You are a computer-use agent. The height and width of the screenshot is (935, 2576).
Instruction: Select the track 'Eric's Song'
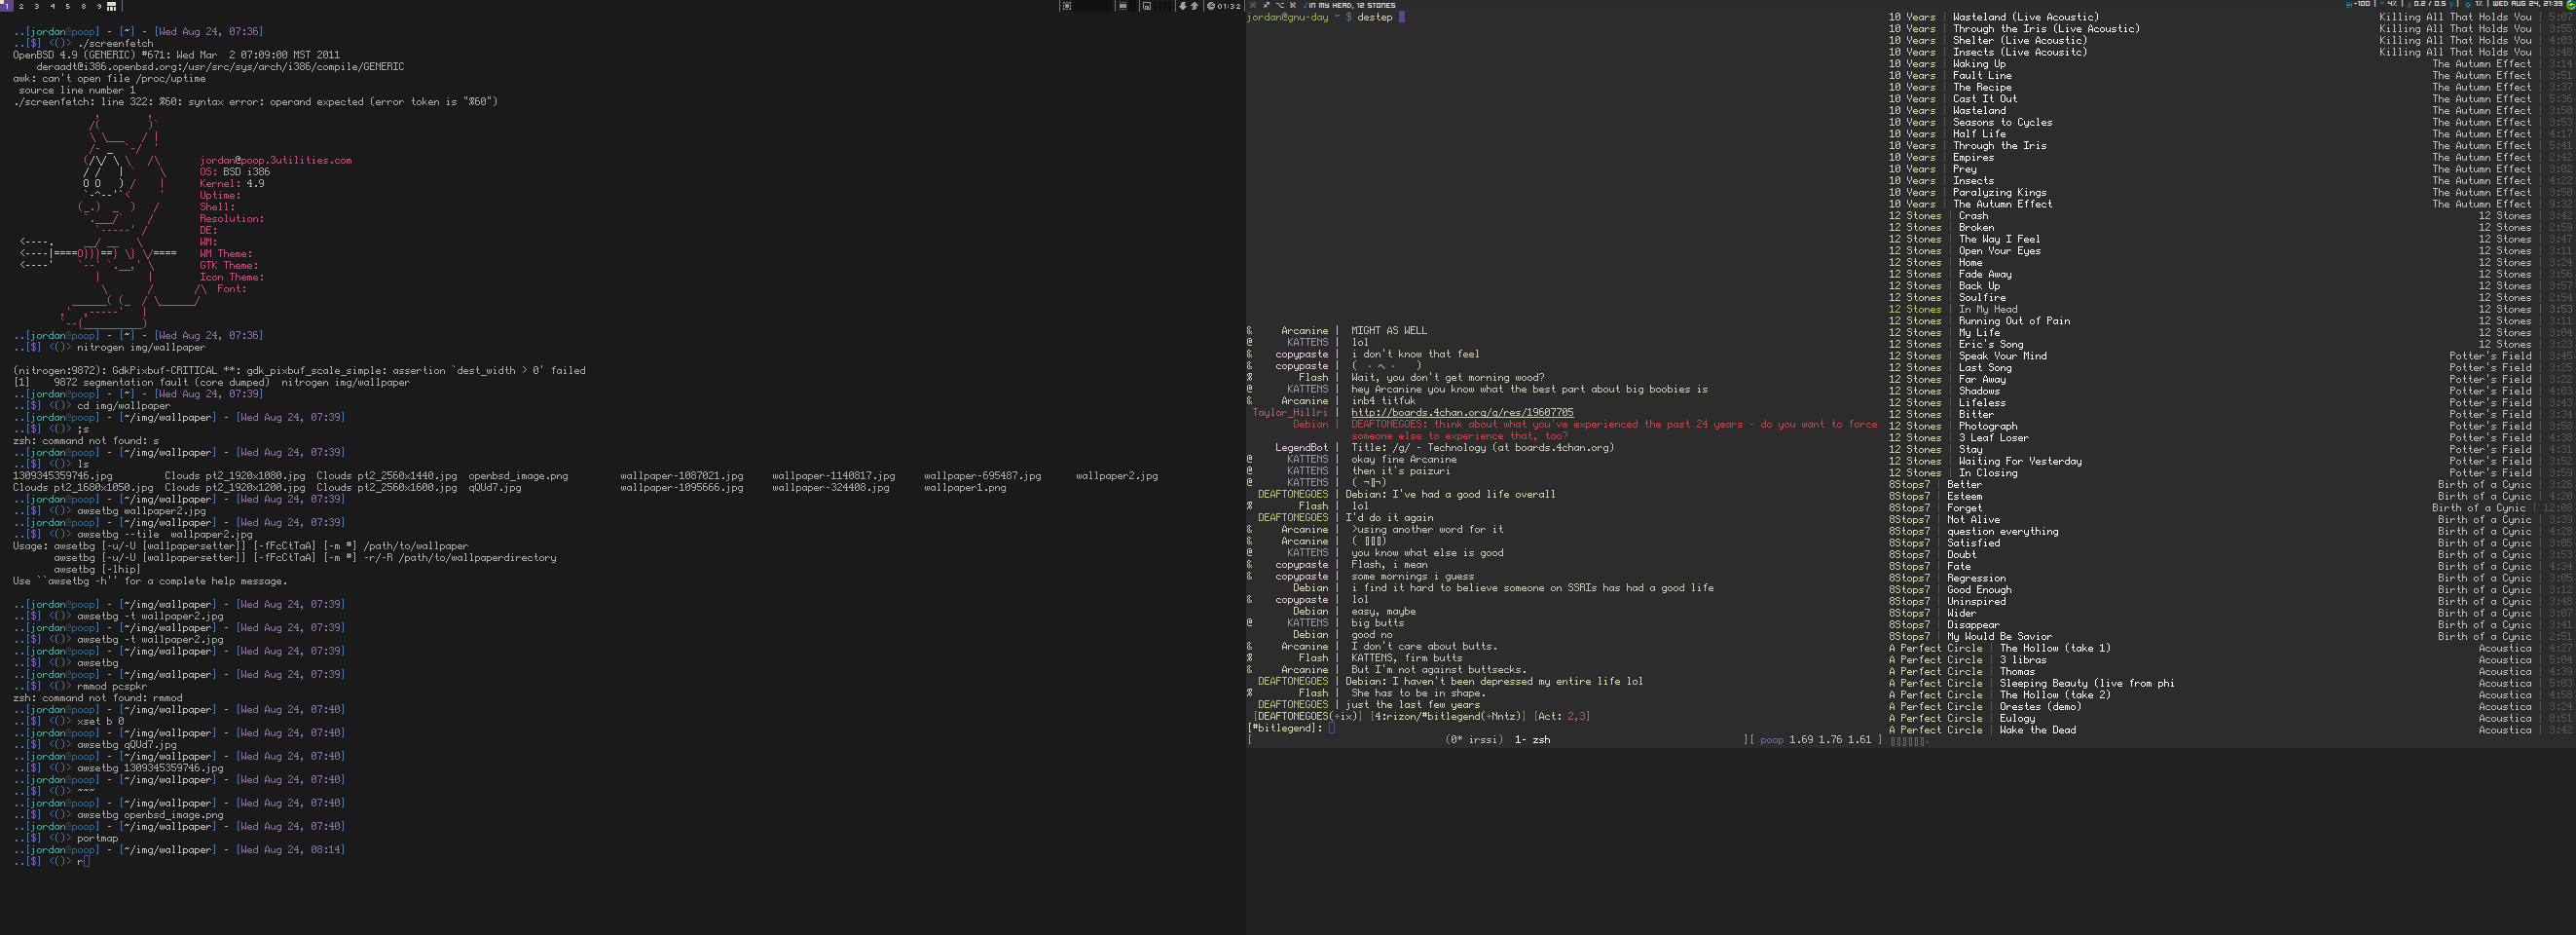[x=1991, y=344]
